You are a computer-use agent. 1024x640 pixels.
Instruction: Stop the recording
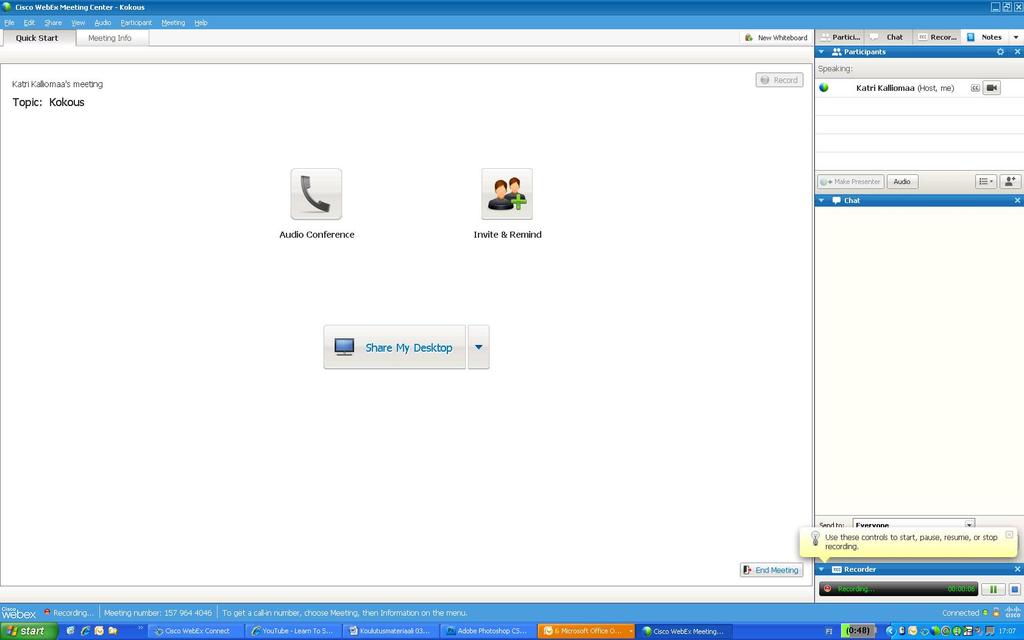(x=1014, y=589)
